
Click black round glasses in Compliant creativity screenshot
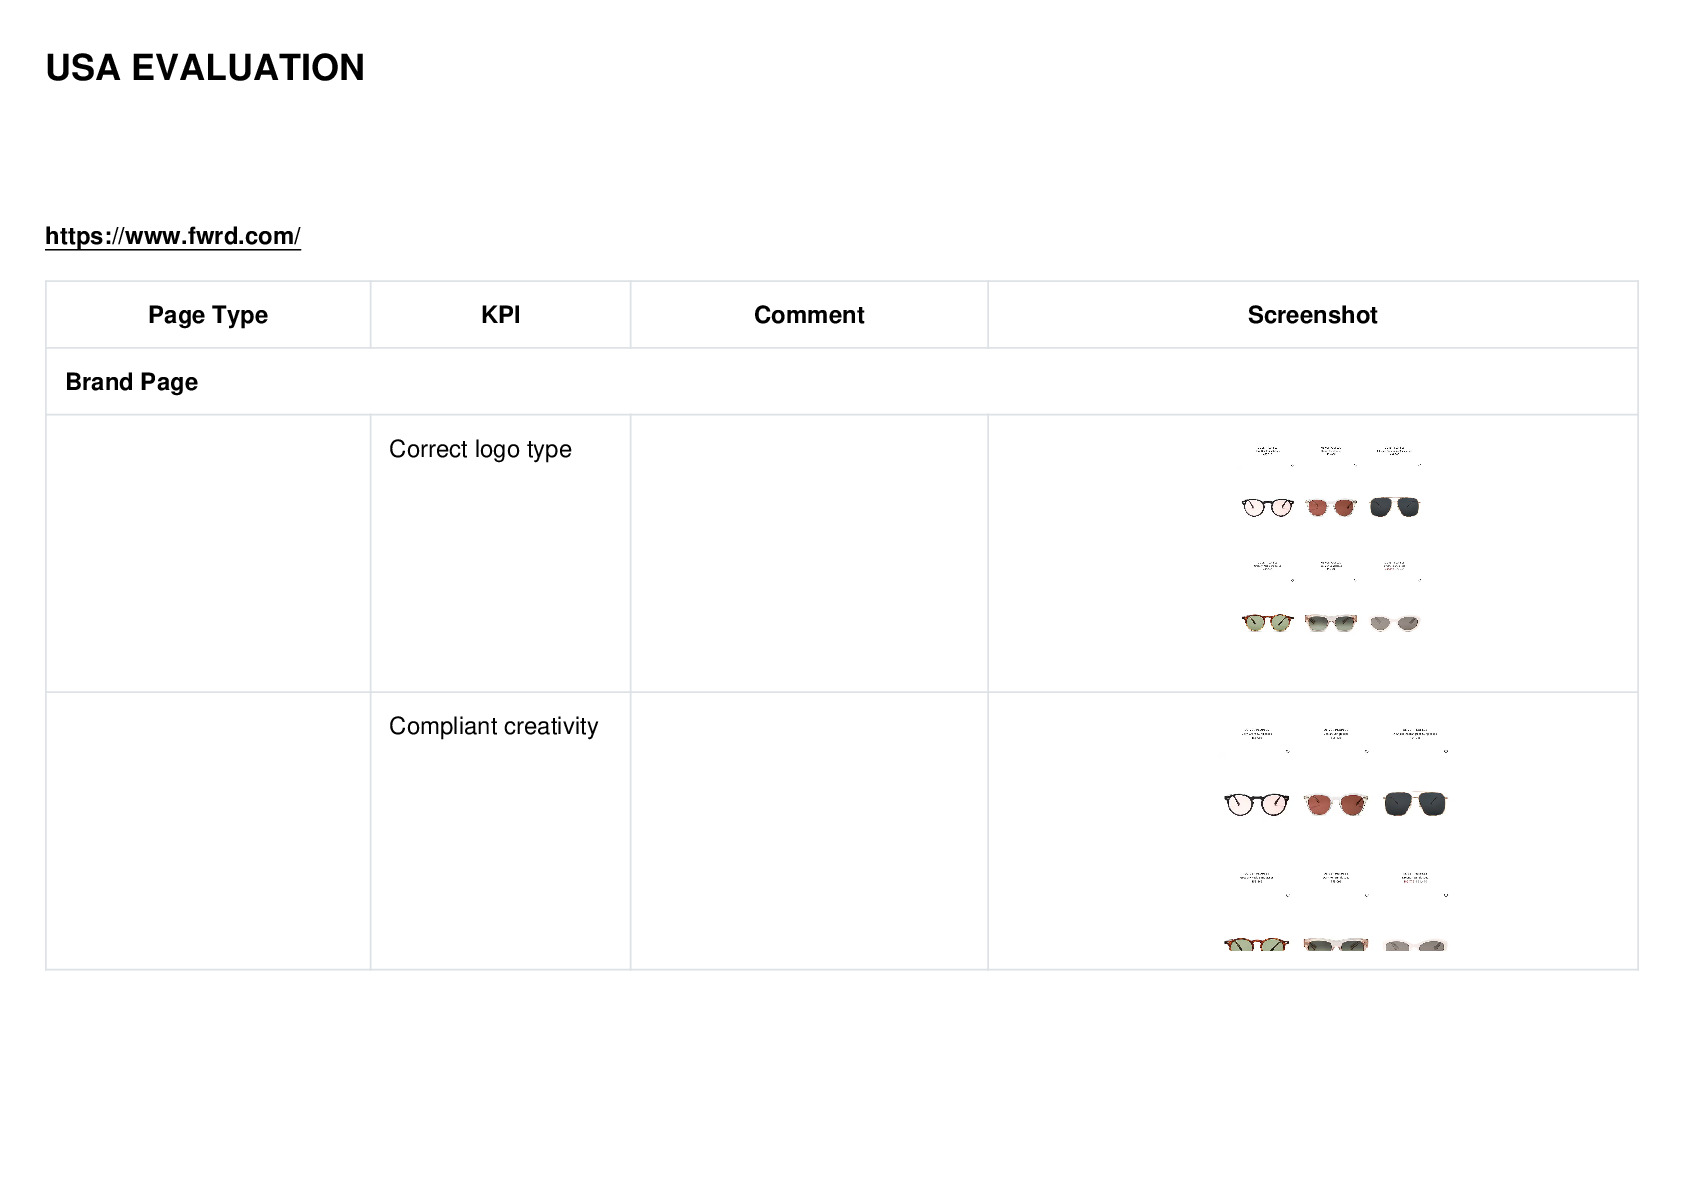(1257, 804)
